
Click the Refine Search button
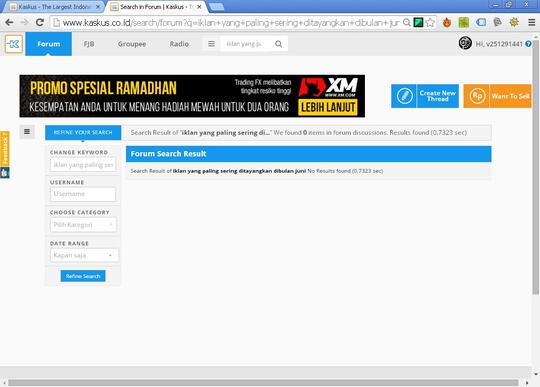coord(83,276)
